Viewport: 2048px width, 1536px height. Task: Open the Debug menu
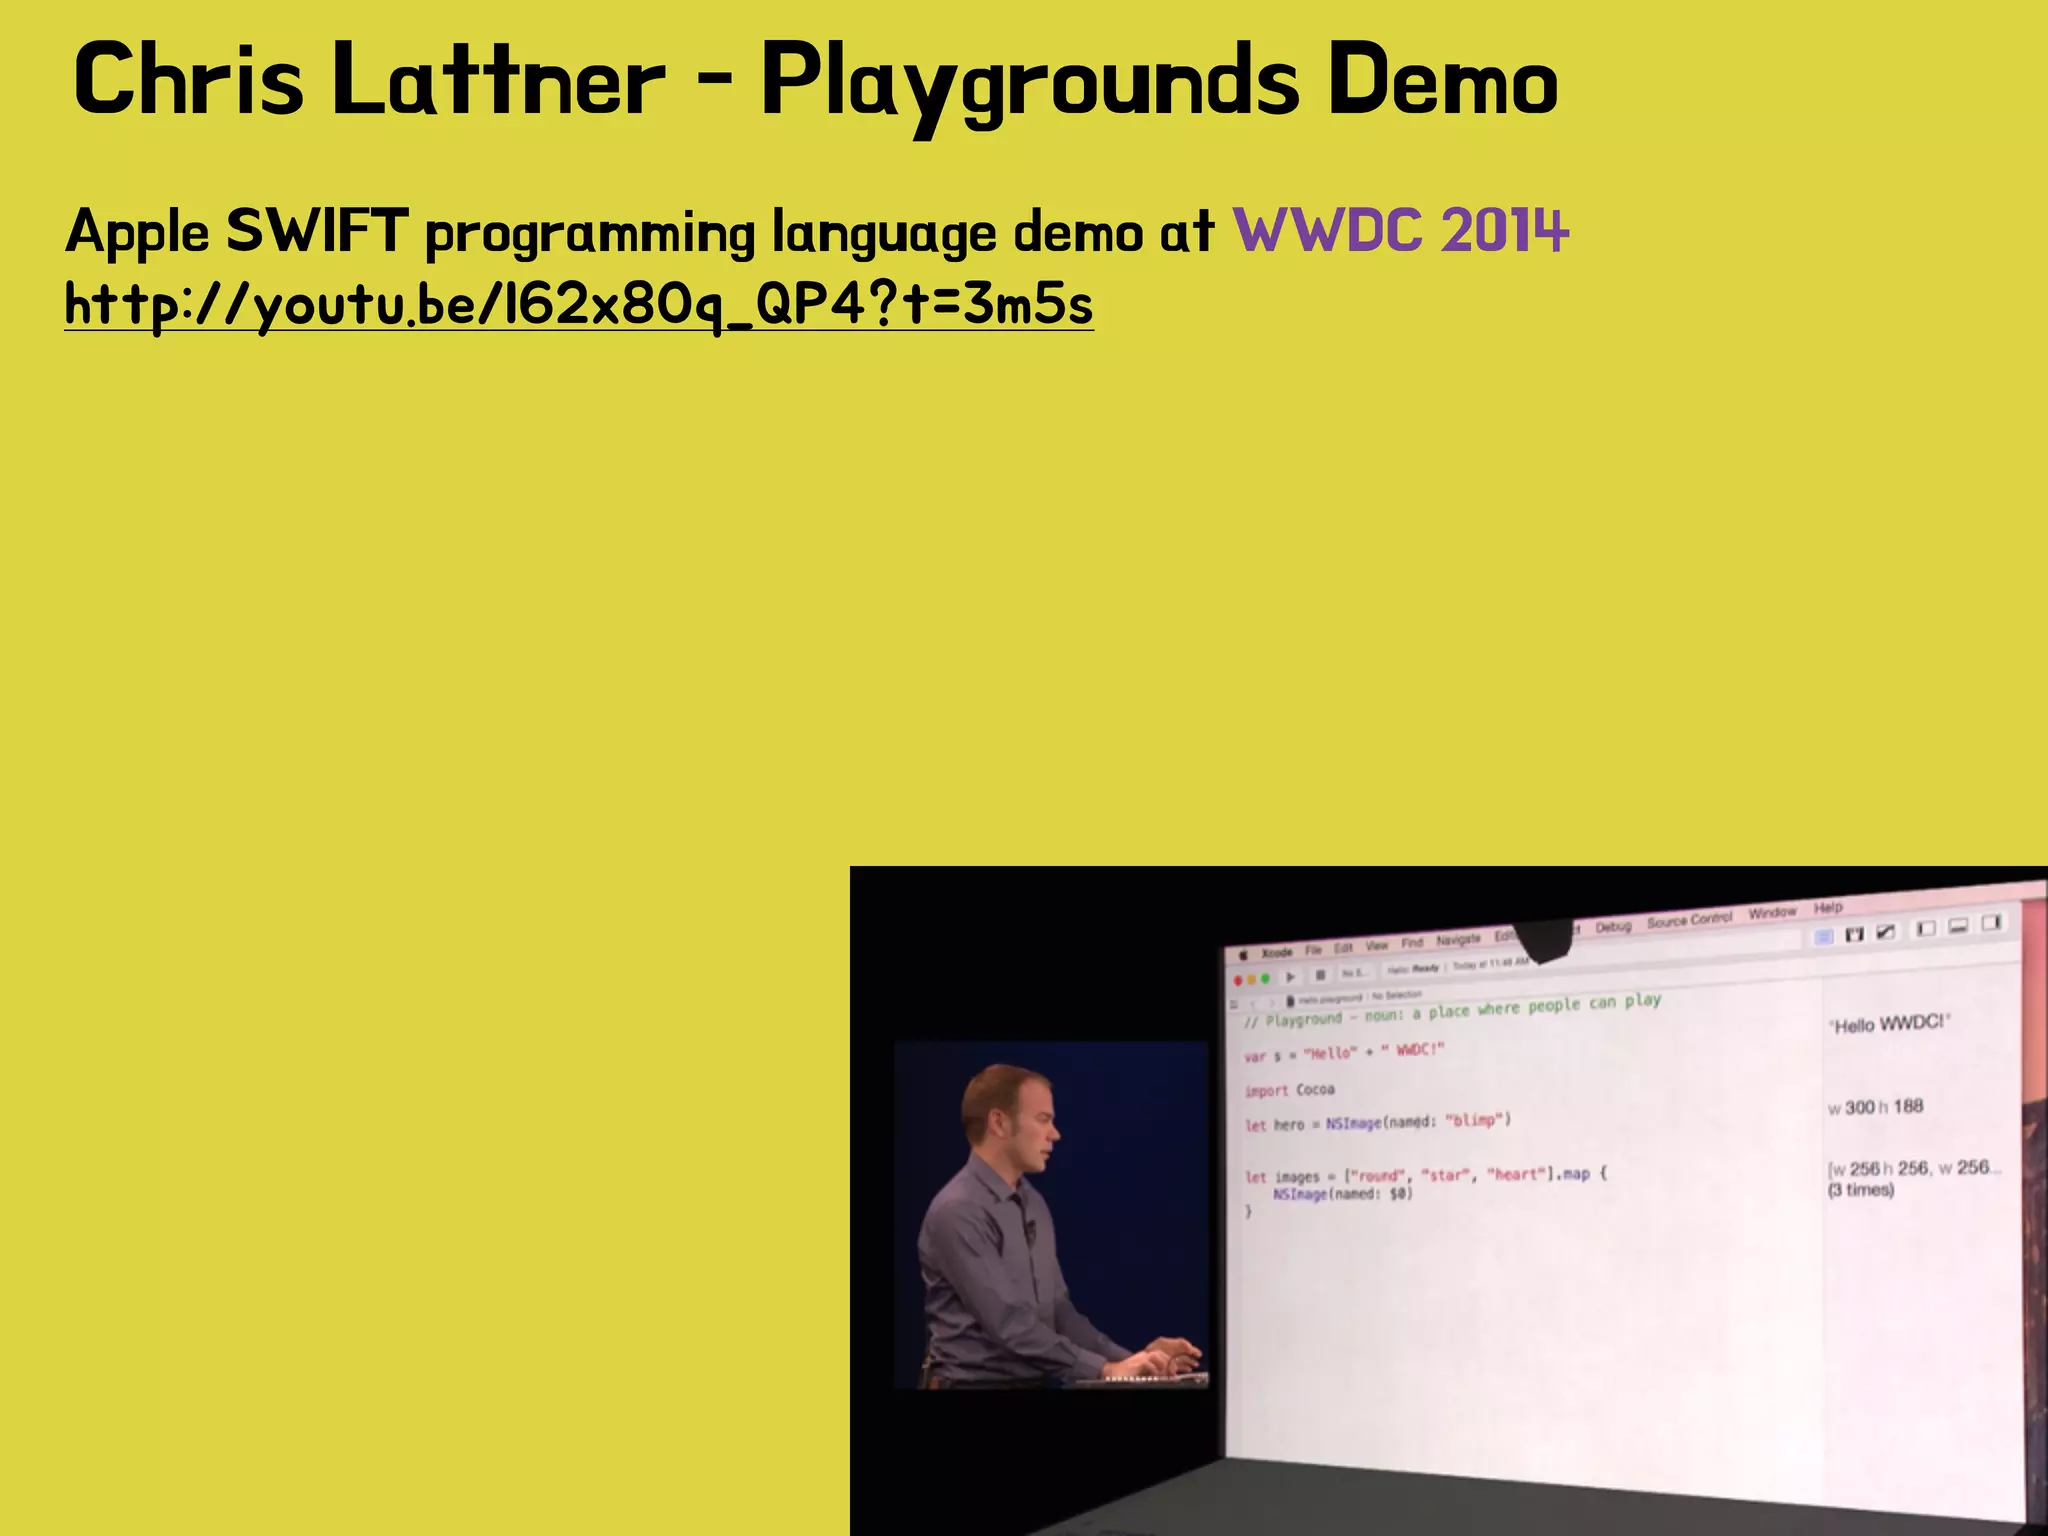coord(1613,927)
